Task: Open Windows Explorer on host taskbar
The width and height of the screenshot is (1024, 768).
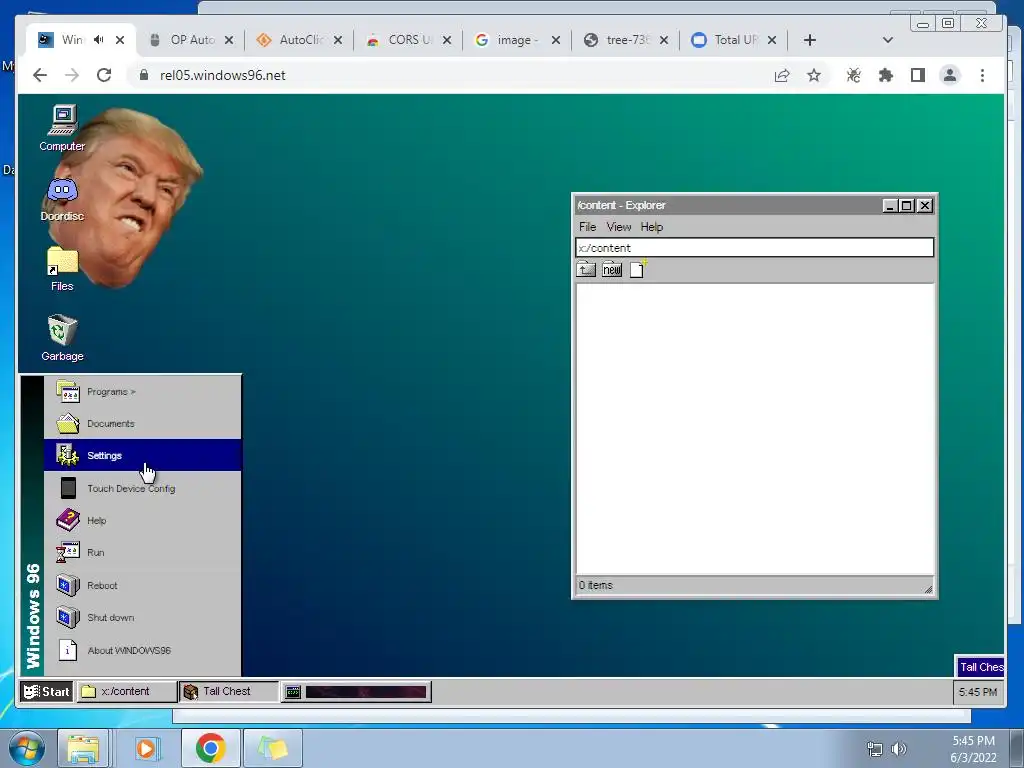Action: click(84, 748)
